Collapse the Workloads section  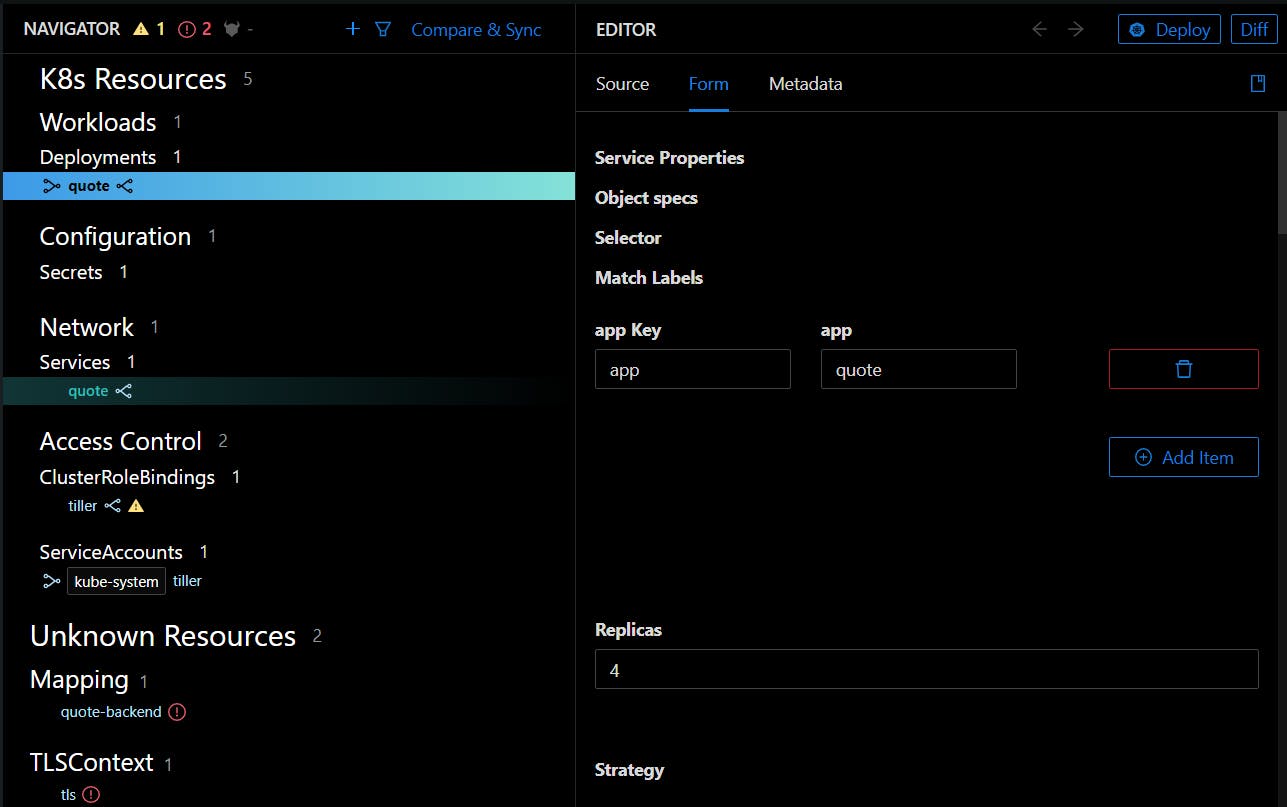[x=98, y=122]
